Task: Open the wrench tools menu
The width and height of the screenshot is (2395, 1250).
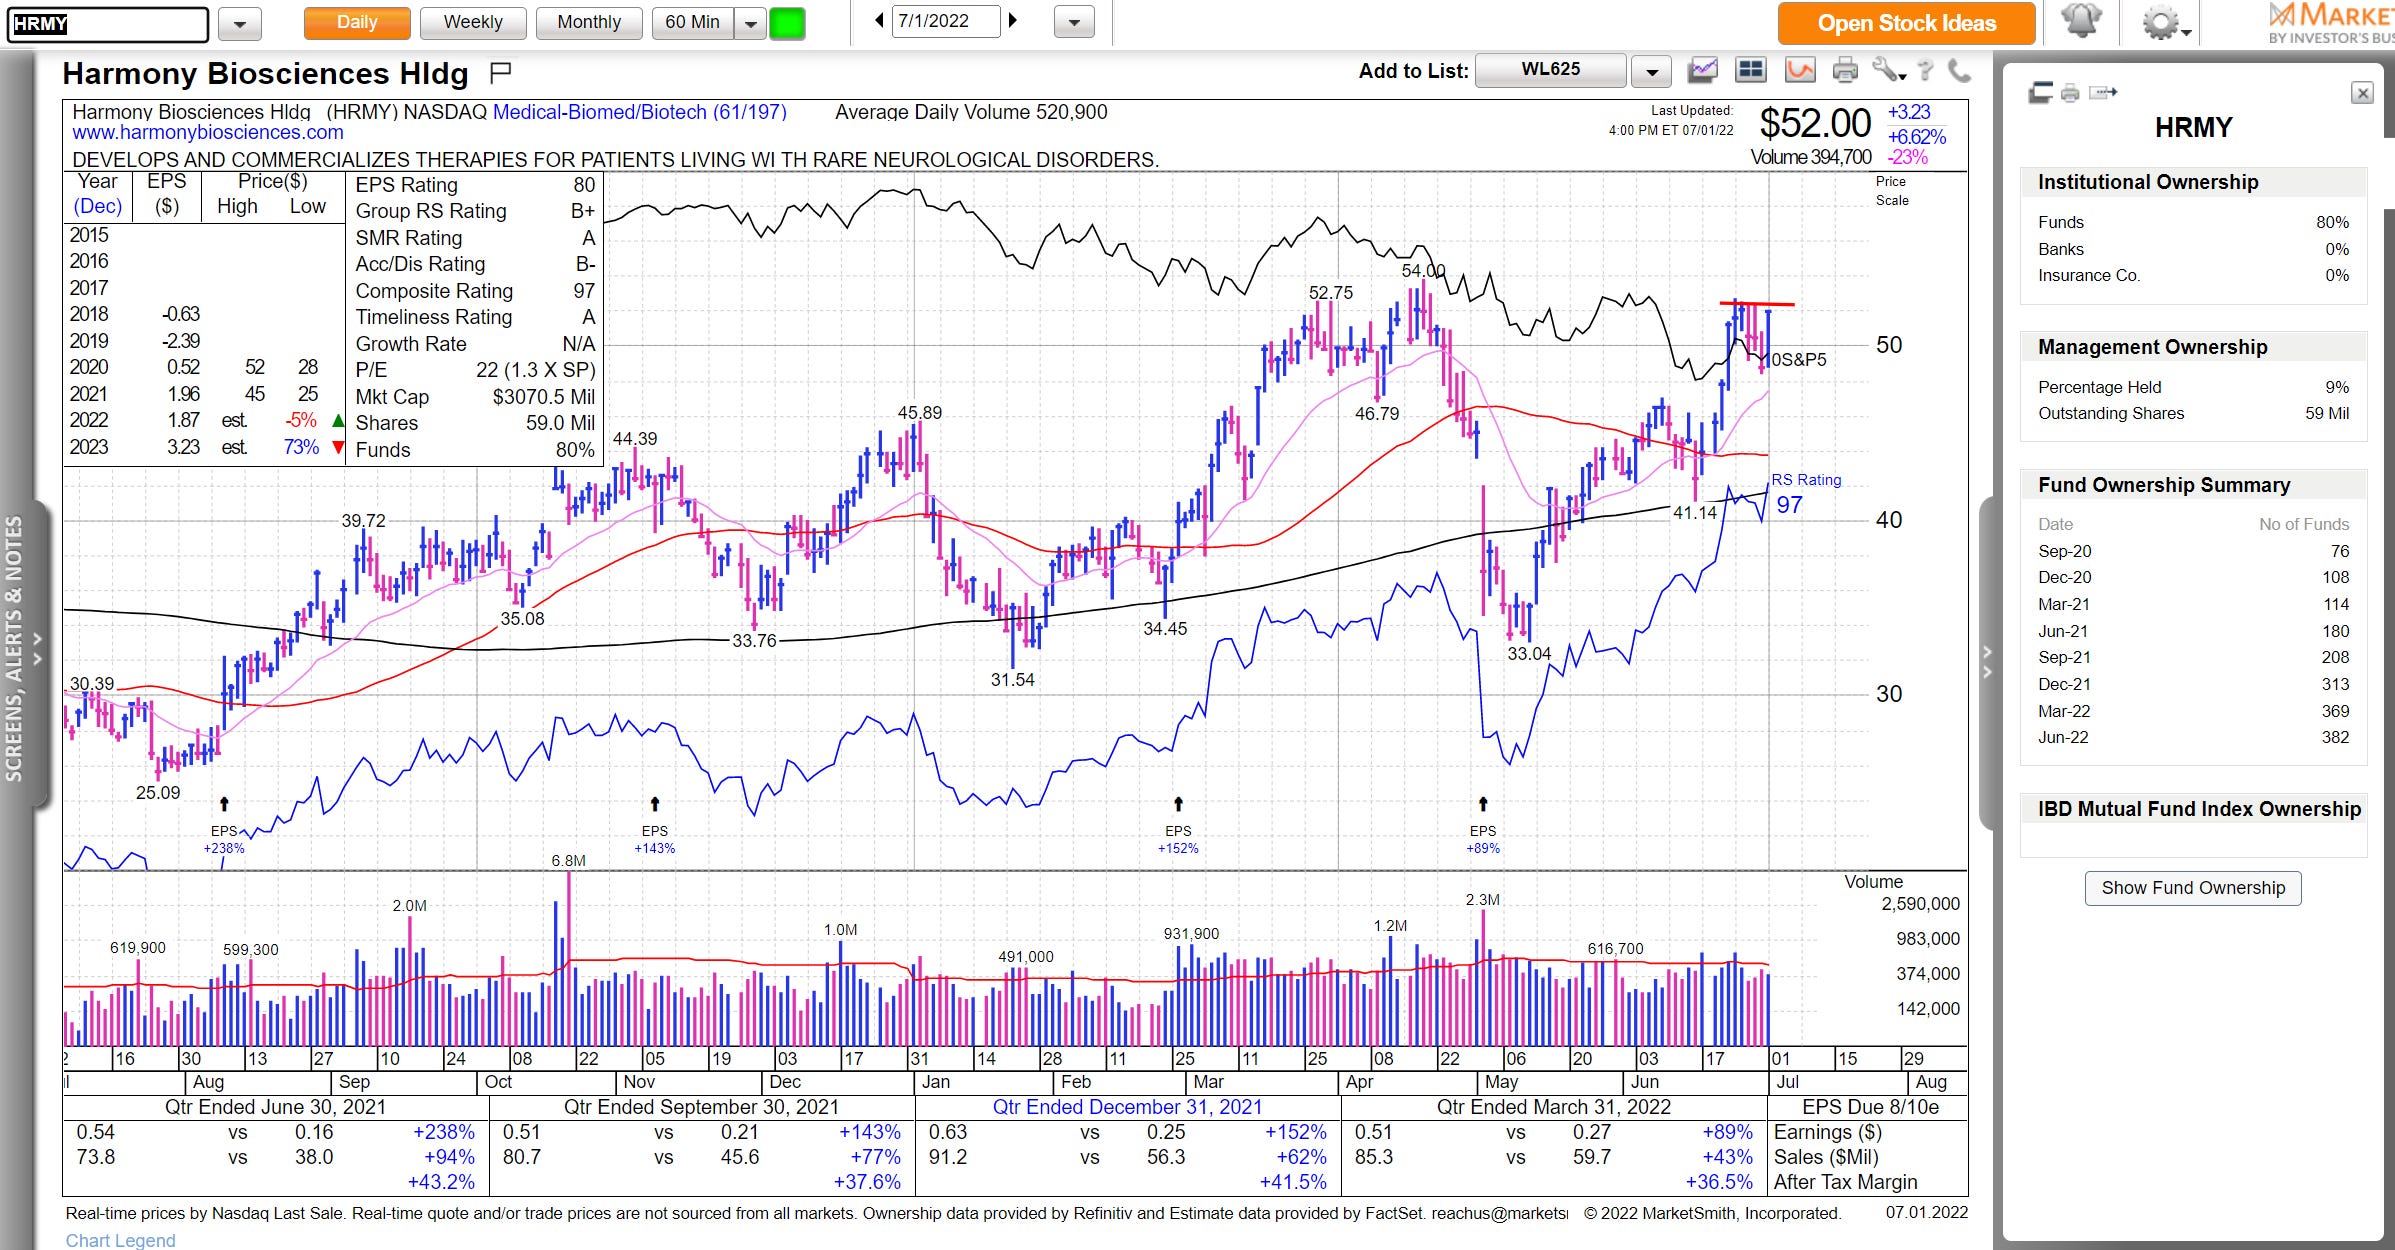Action: (x=1888, y=70)
